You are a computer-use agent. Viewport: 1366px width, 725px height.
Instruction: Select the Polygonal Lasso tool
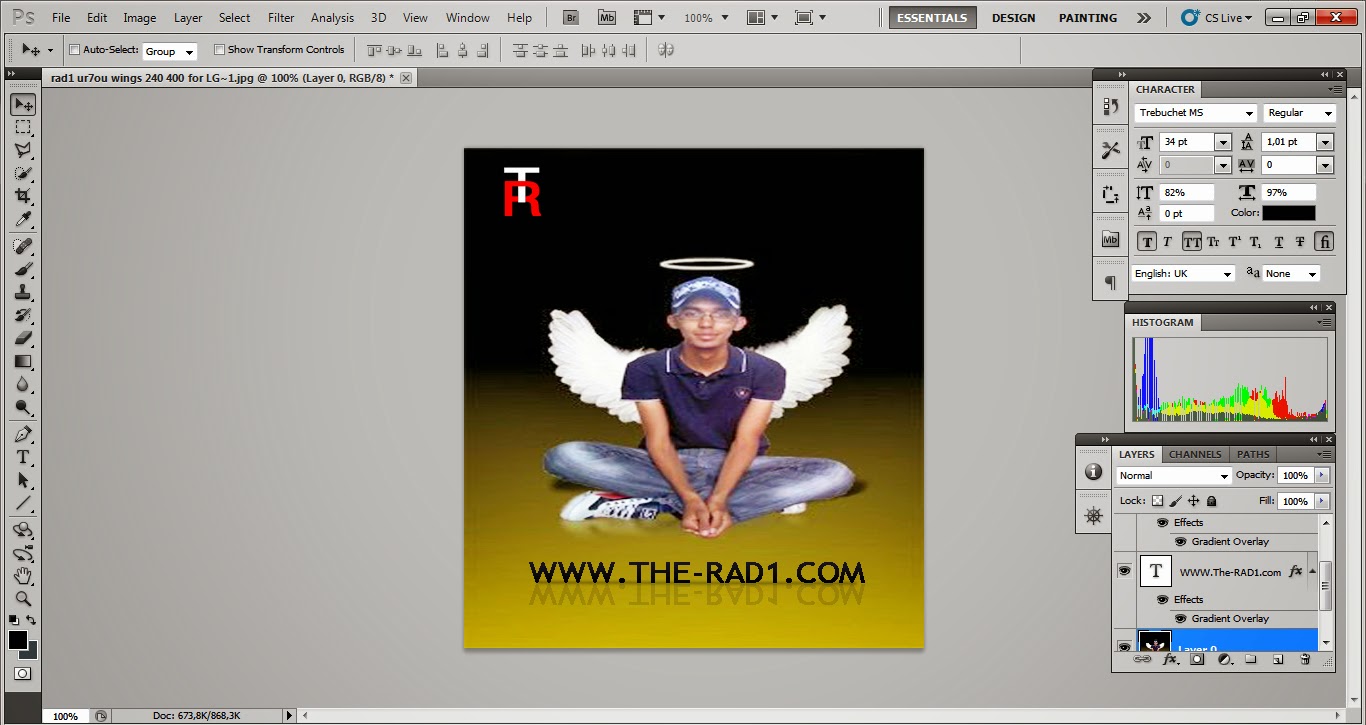click(x=22, y=150)
